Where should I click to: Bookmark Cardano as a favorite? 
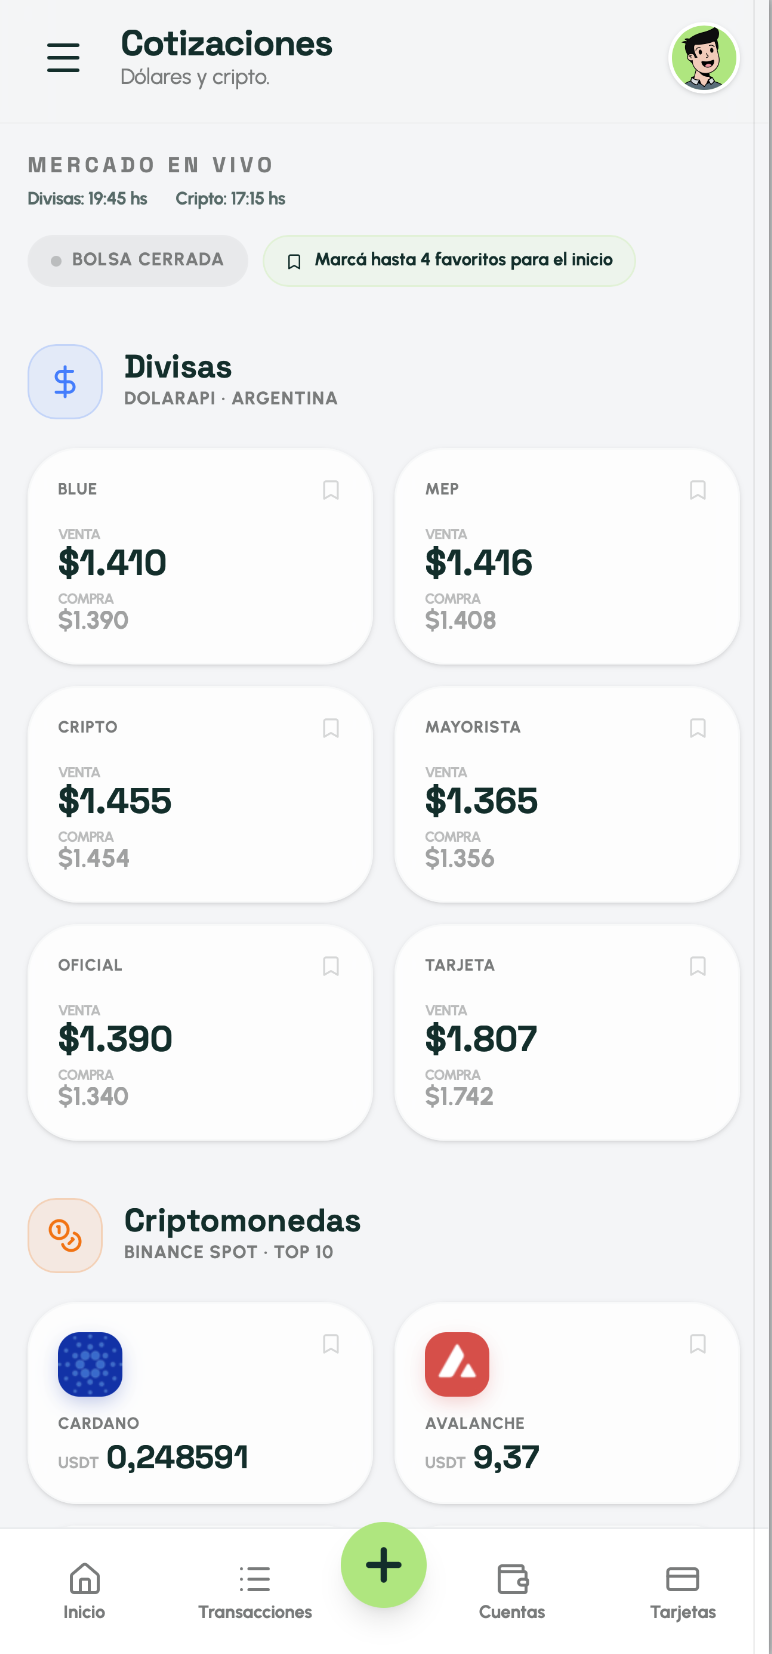(x=331, y=1344)
